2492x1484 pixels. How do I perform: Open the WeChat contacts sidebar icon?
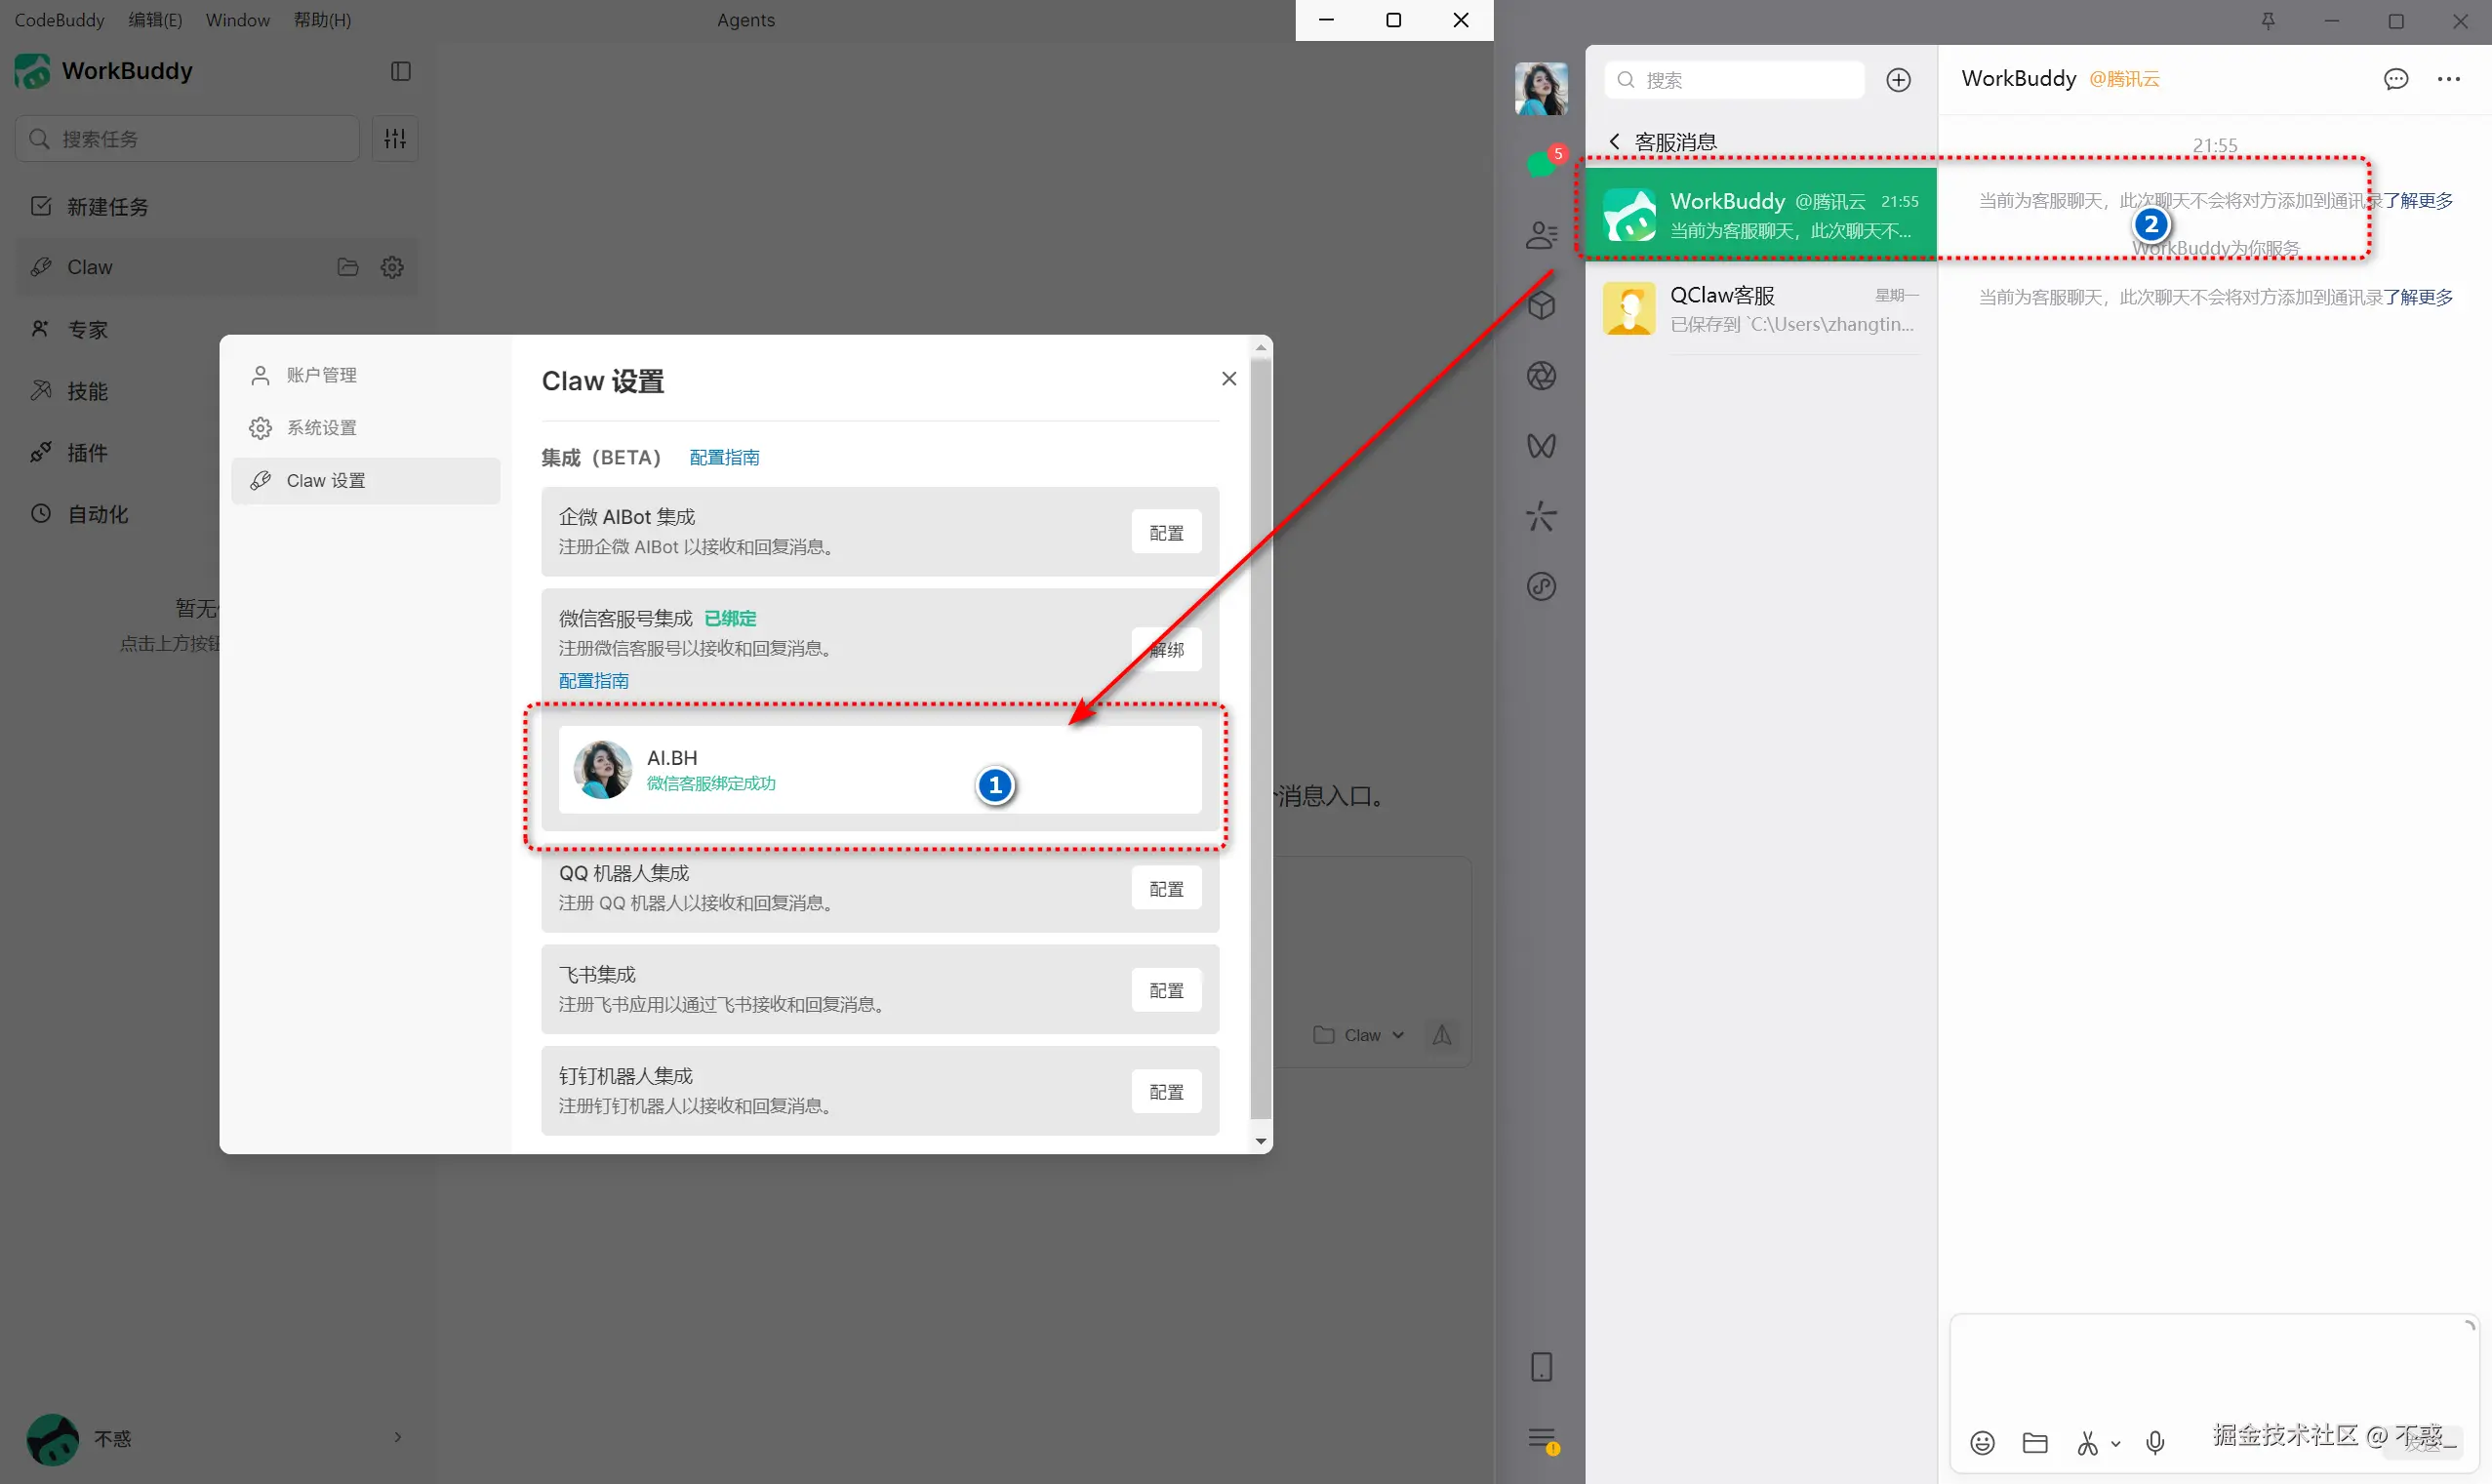pos(1541,235)
